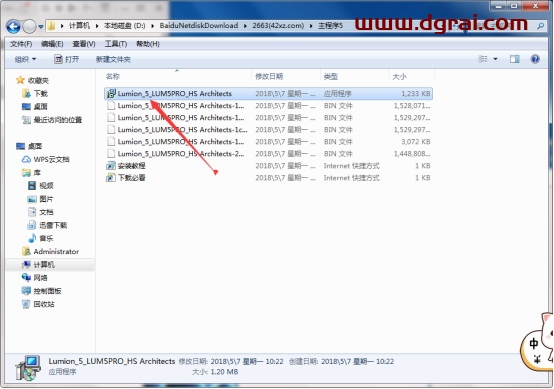Open the 编辑(E) menu
The width and height of the screenshot is (554, 389).
click(52, 44)
